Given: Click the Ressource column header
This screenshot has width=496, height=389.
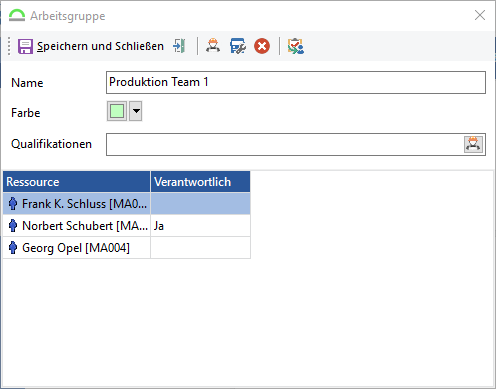Looking at the screenshot, I should click(x=77, y=182).
